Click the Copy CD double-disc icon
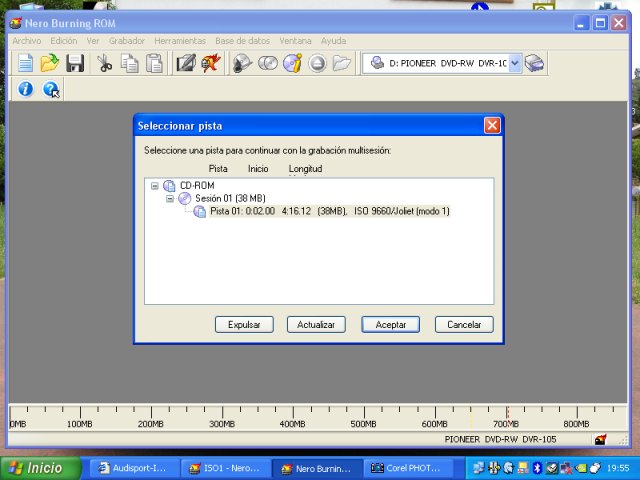The height and width of the screenshot is (480, 640). point(268,63)
